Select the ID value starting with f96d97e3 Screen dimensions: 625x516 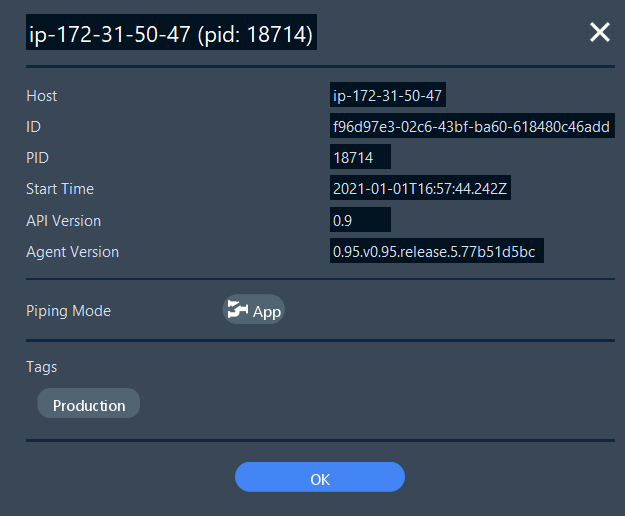pos(472,127)
